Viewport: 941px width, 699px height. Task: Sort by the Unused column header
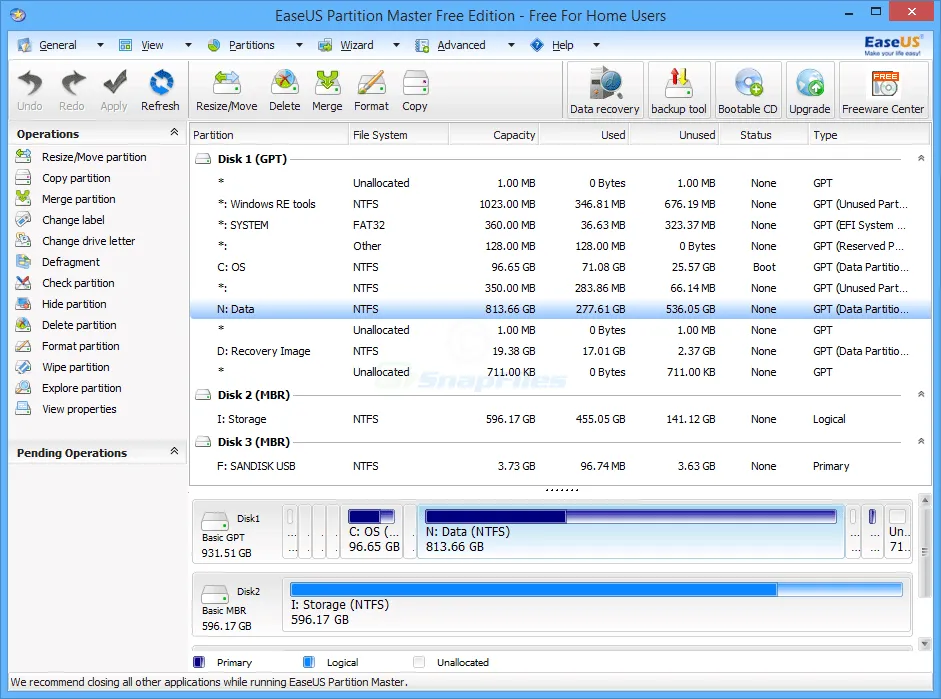[x=674, y=135]
